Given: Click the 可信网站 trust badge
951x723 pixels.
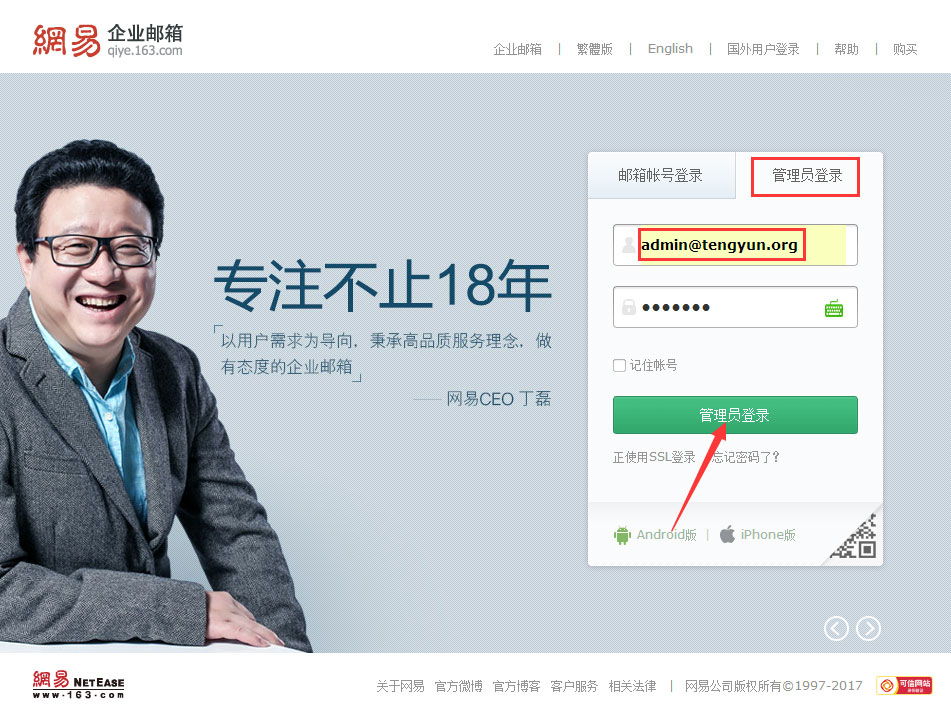Looking at the screenshot, I should tap(904, 685).
